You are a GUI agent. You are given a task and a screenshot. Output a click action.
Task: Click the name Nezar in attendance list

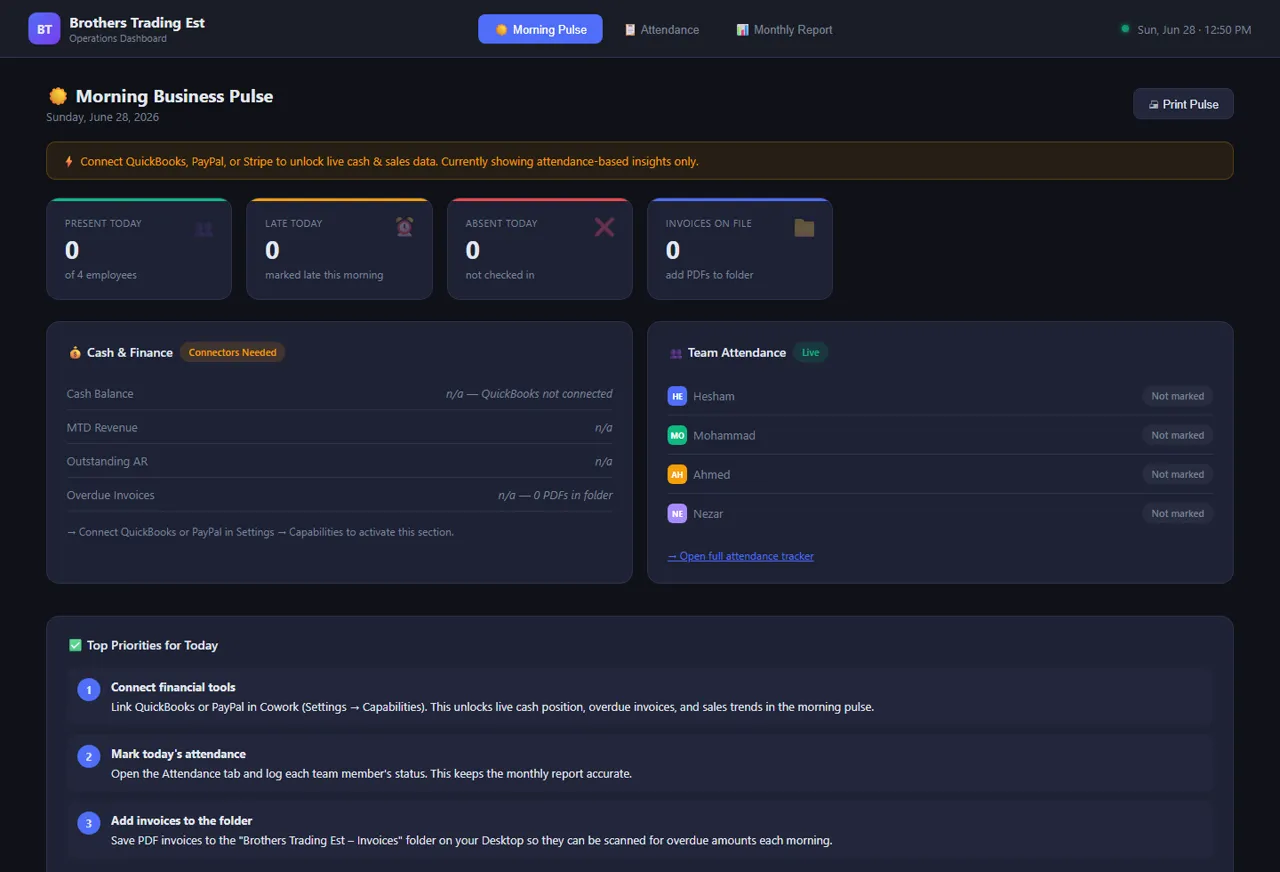[708, 513]
